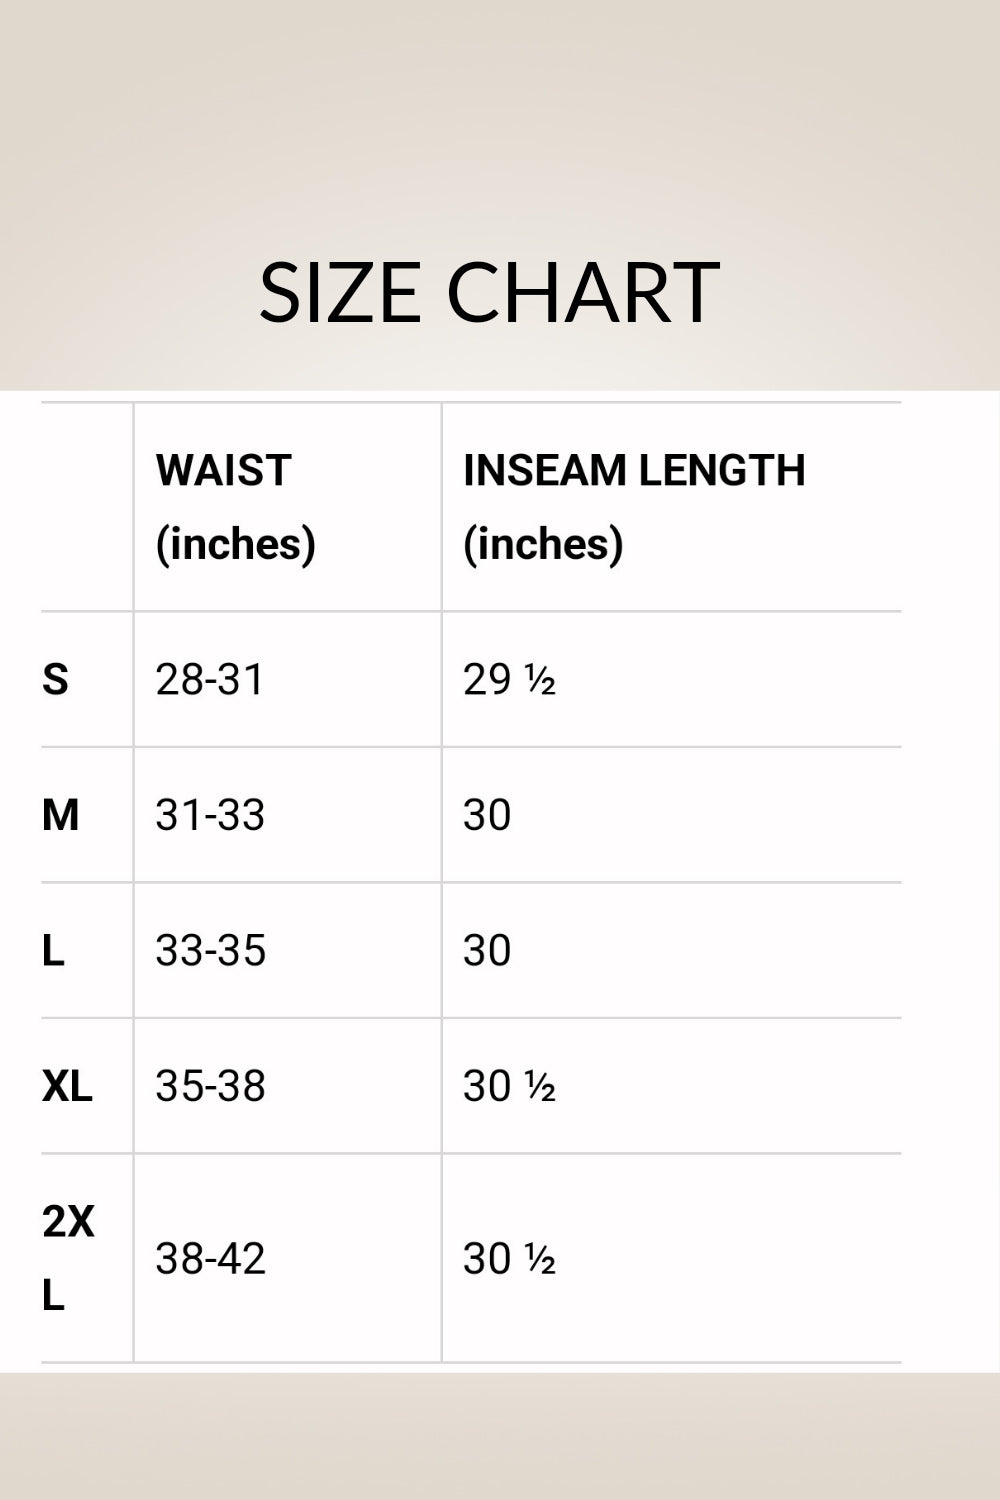Select the WAIST column header
Screen dimensions: 1000x1500
(x=223, y=470)
